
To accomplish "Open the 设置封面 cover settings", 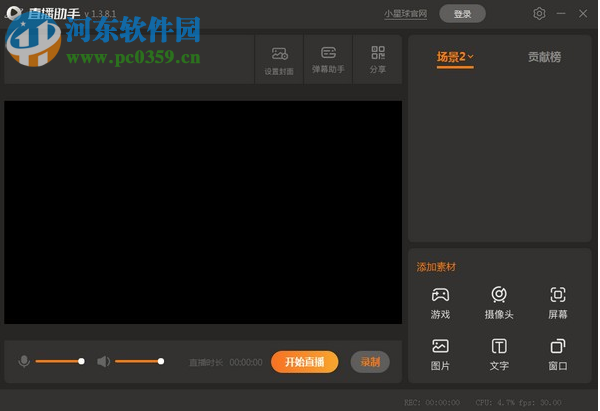I will coord(279,60).
